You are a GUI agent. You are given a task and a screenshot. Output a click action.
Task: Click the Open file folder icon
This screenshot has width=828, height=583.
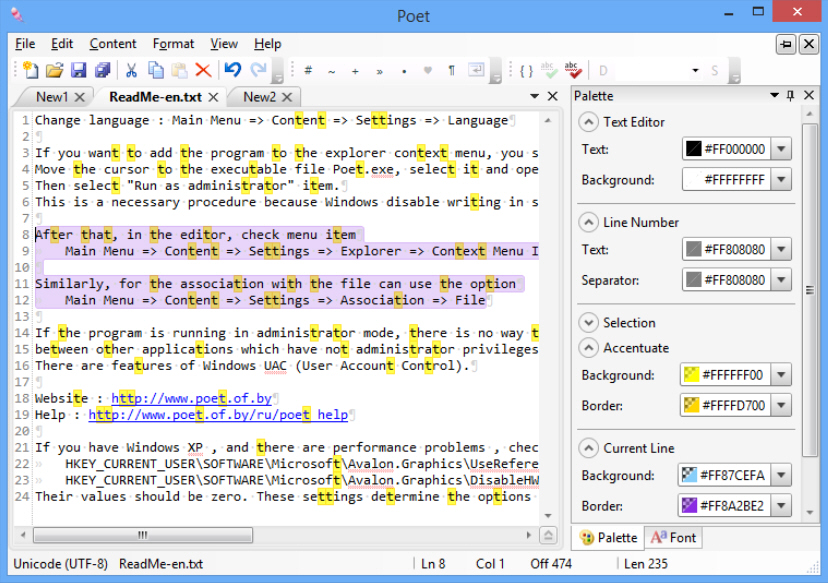point(54,70)
